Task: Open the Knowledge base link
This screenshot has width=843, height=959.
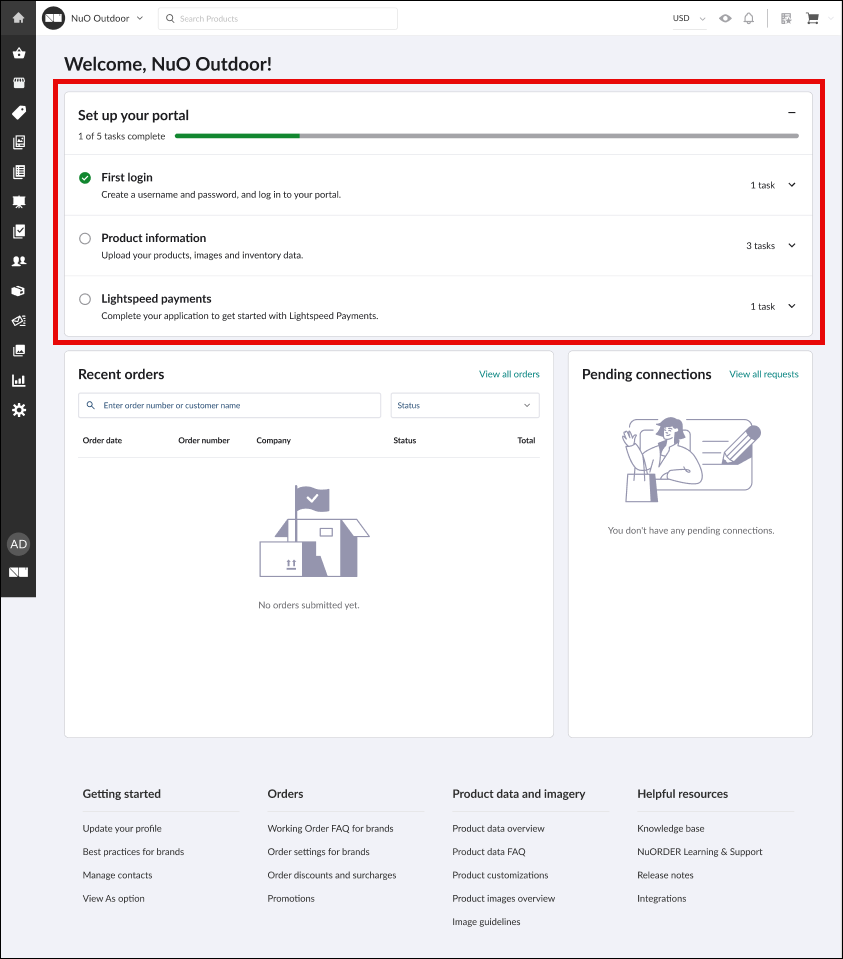Action: pos(670,828)
